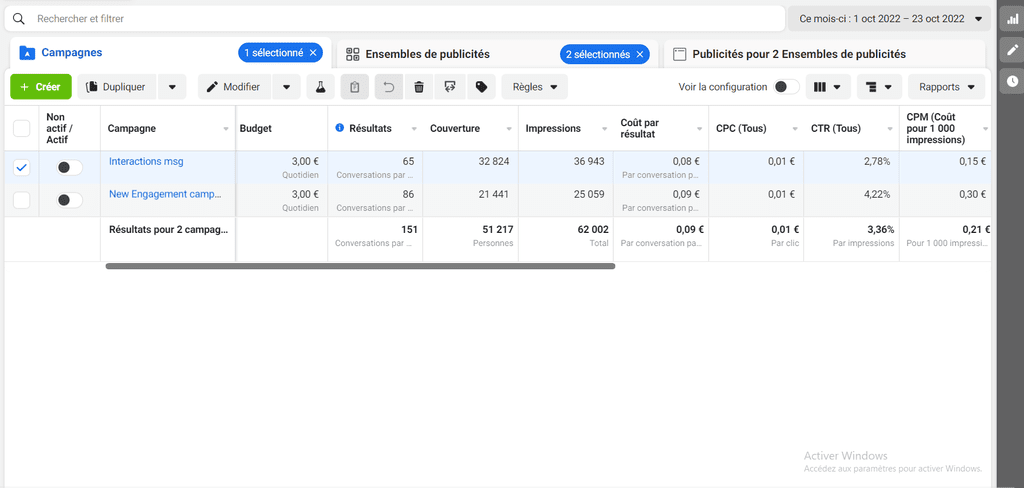Click the 'Non actif / Actif' column header

(59, 128)
